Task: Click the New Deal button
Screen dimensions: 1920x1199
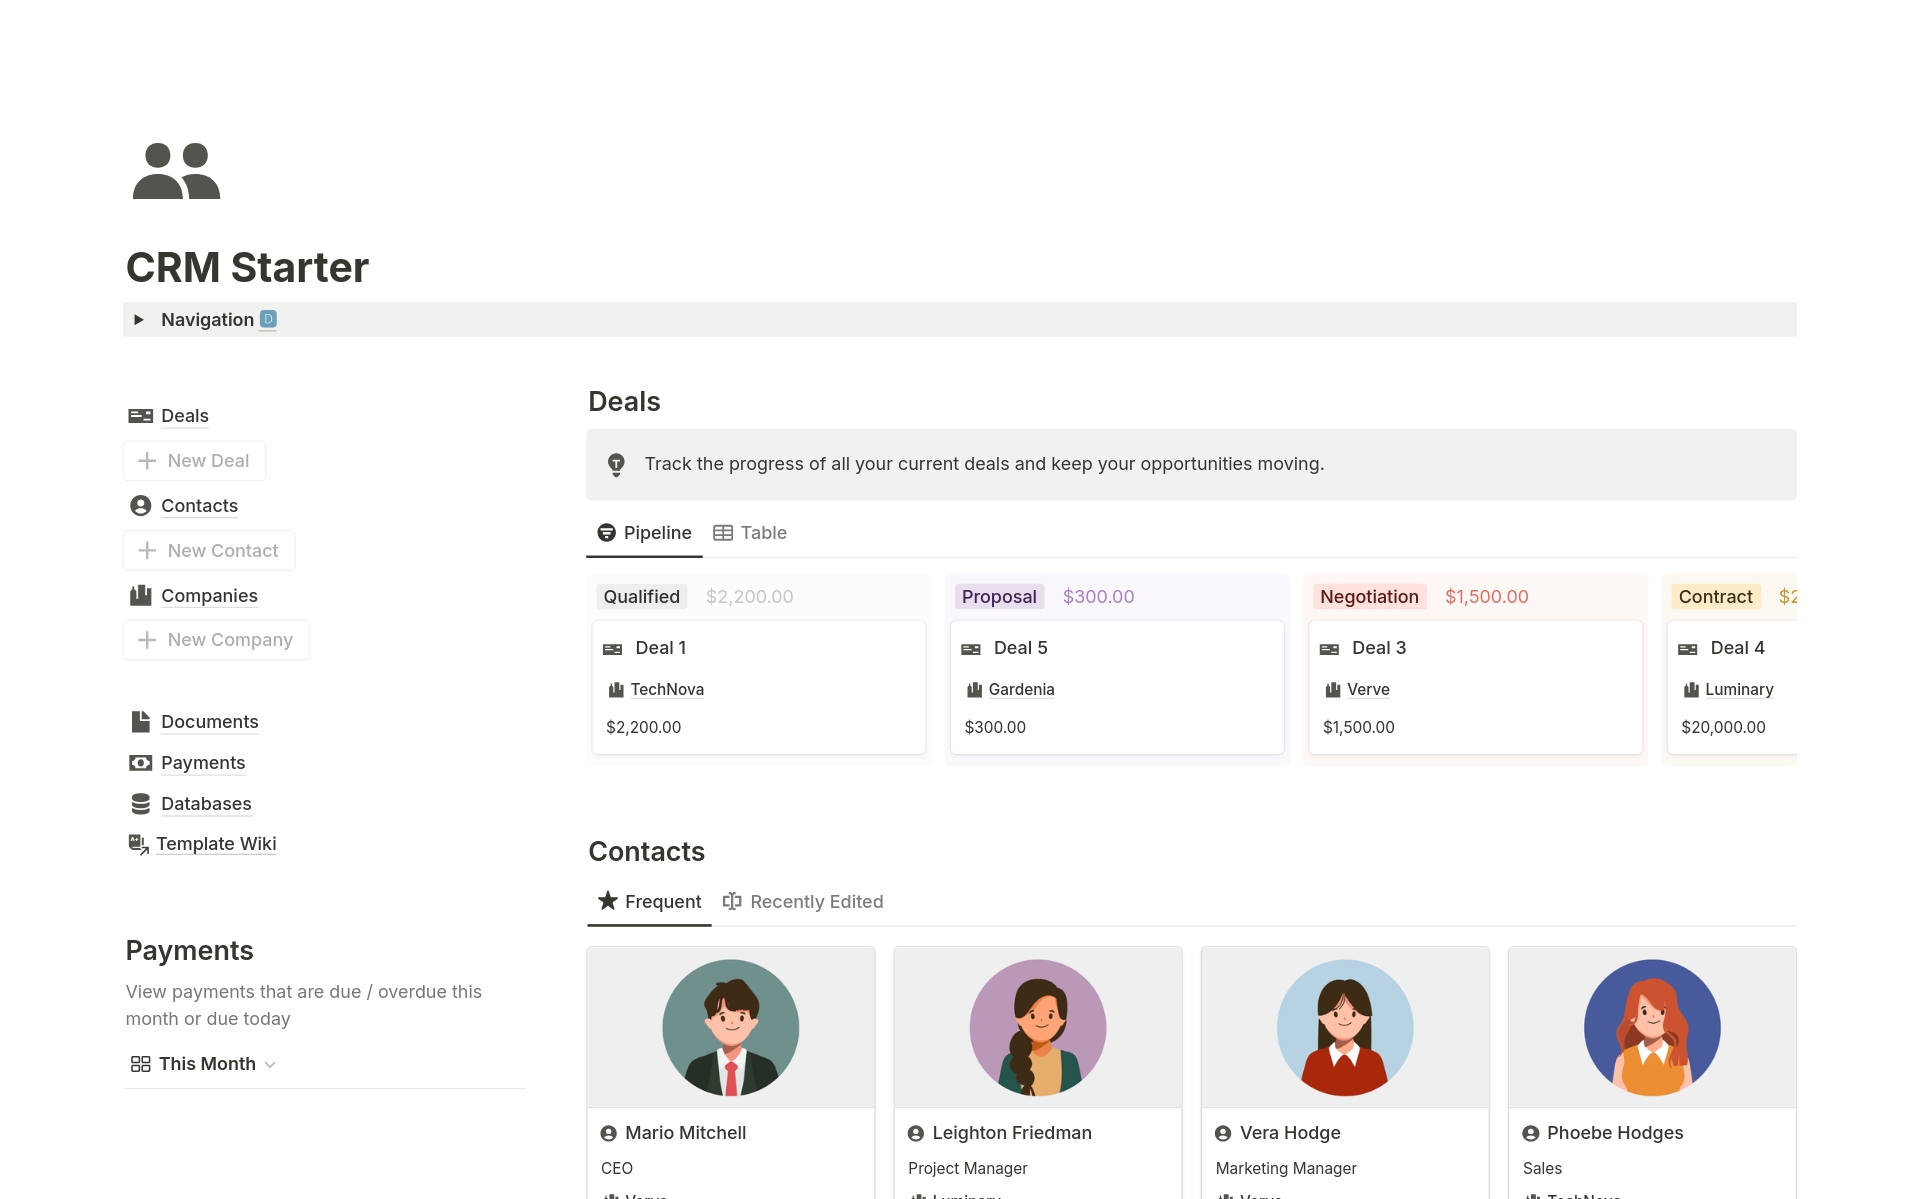Action: (194, 461)
